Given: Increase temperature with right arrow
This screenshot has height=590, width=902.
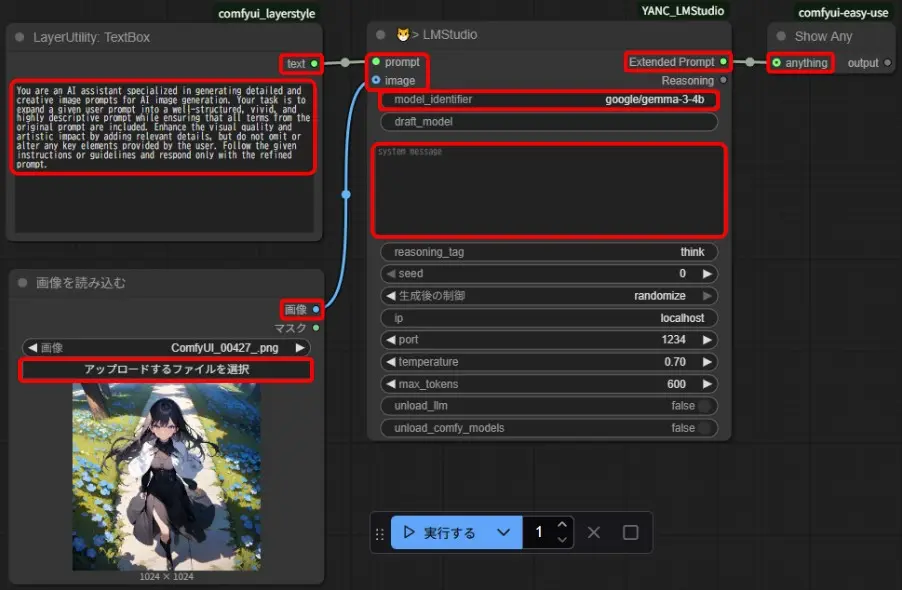Looking at the screenshot, I should 707,362.
